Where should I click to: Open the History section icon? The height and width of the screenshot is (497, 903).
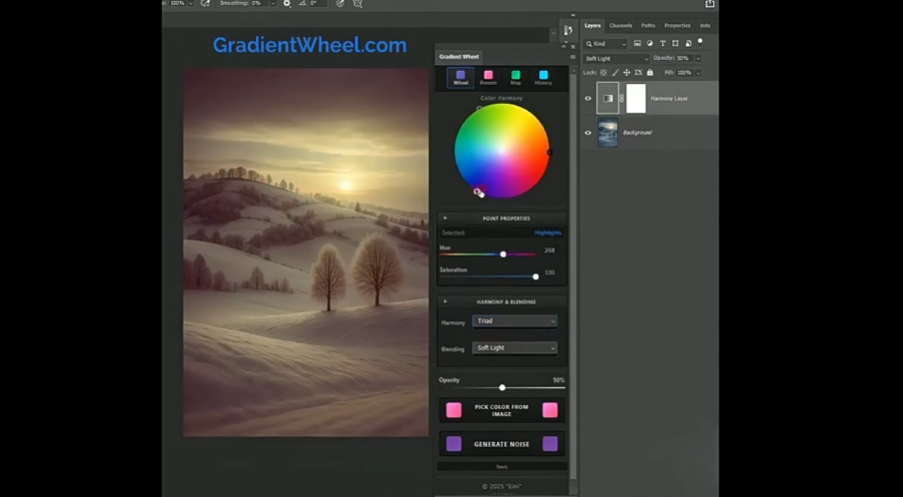click(x=543, y=78)
